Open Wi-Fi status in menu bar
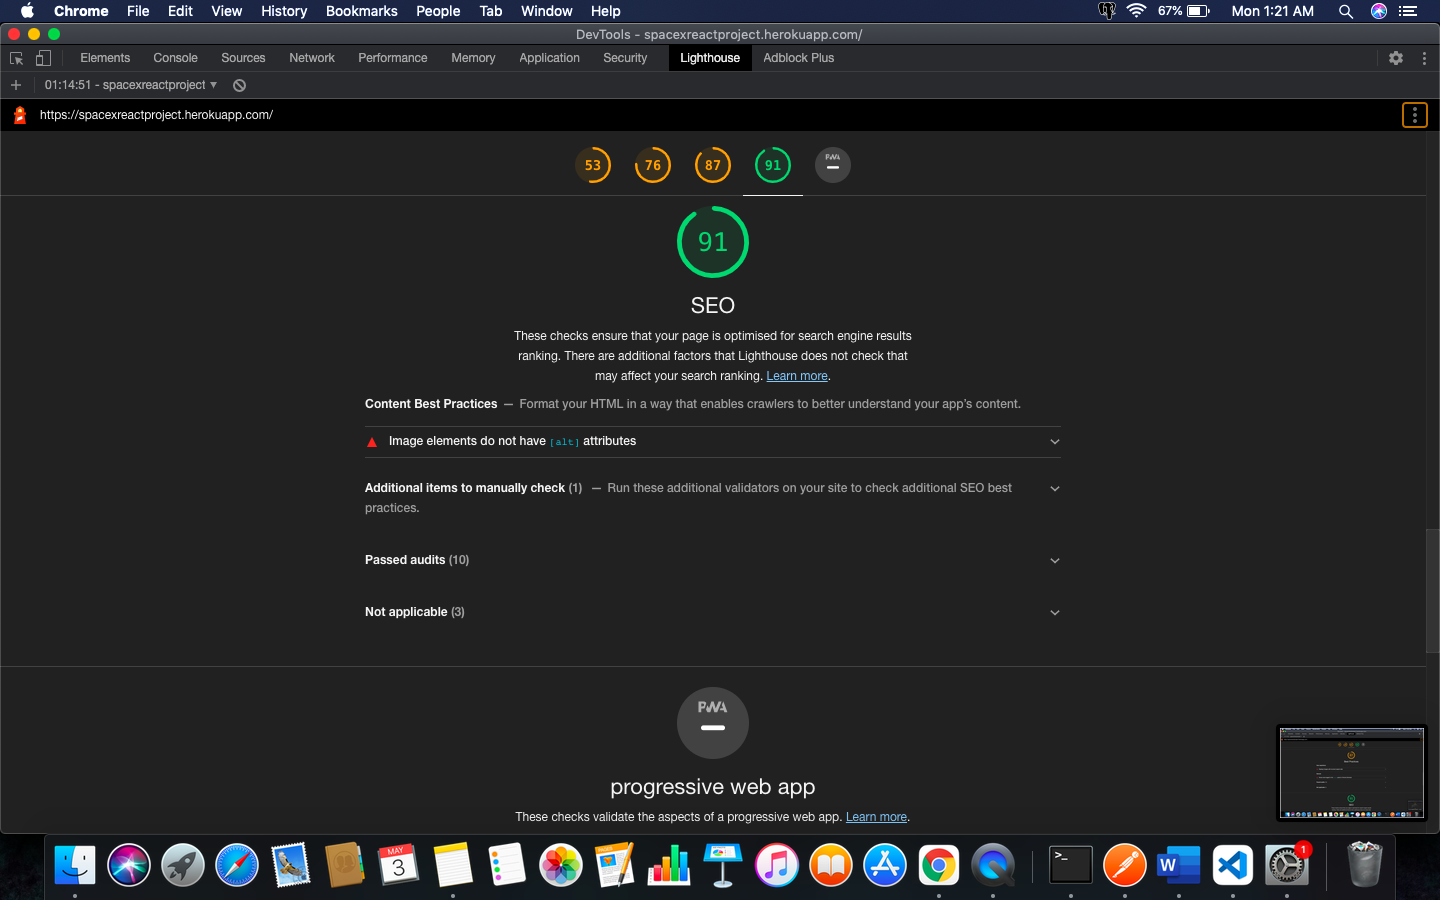Image resolution: width=1440 pixels, height=900 pixels. click(x=1136, y=11)
